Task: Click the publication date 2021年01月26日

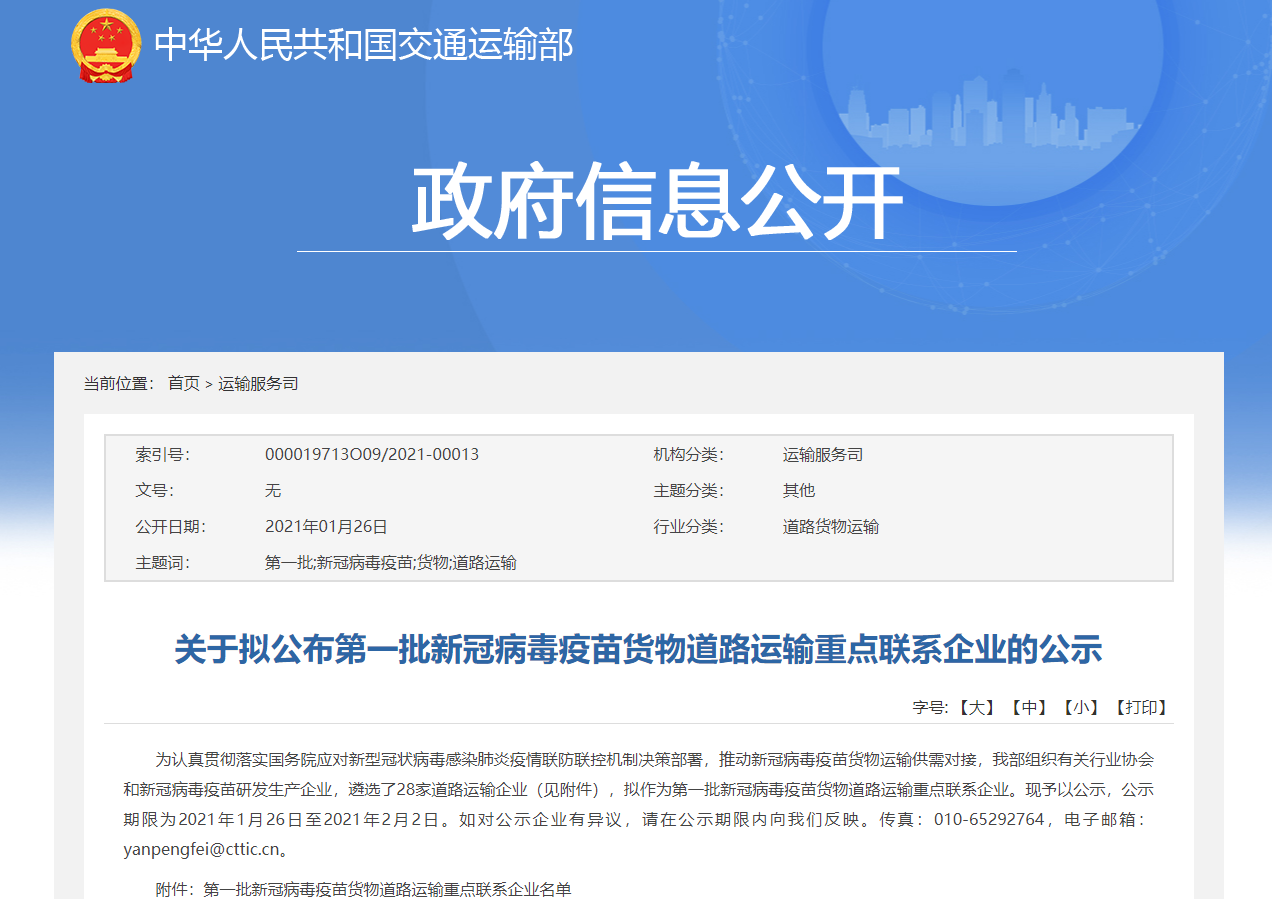Action: 325,526
